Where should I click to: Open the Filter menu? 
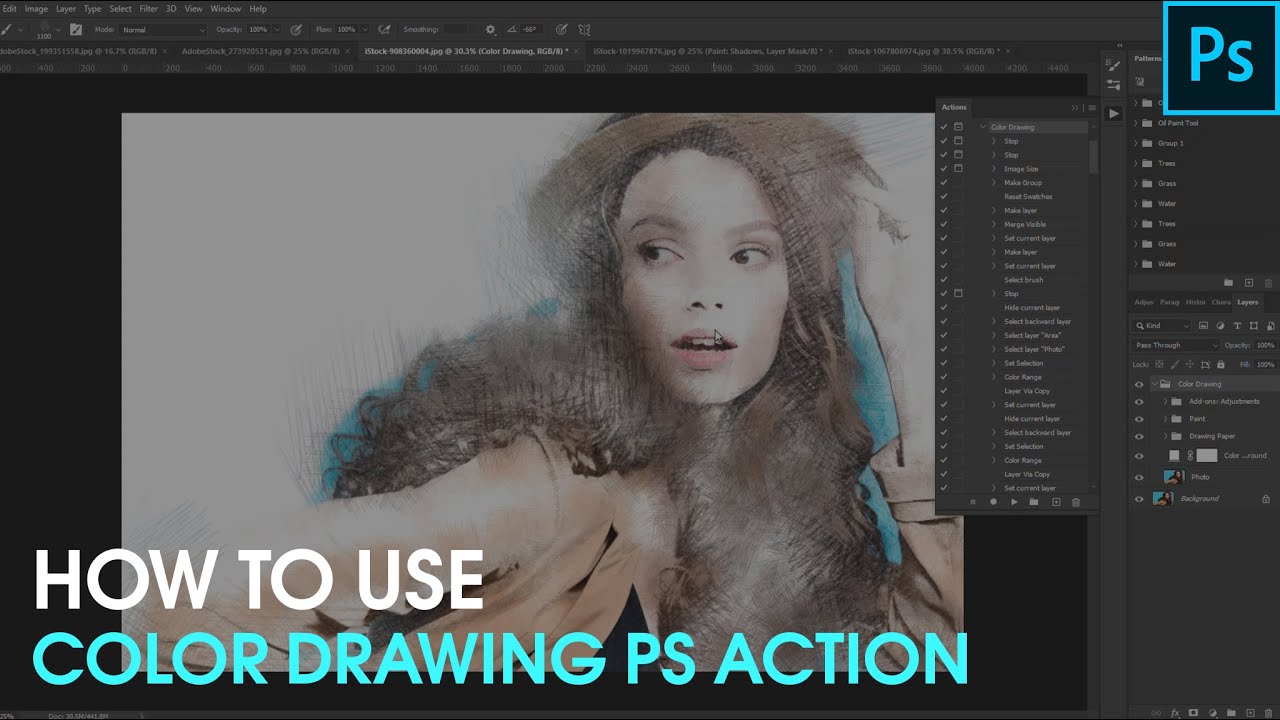148,9
